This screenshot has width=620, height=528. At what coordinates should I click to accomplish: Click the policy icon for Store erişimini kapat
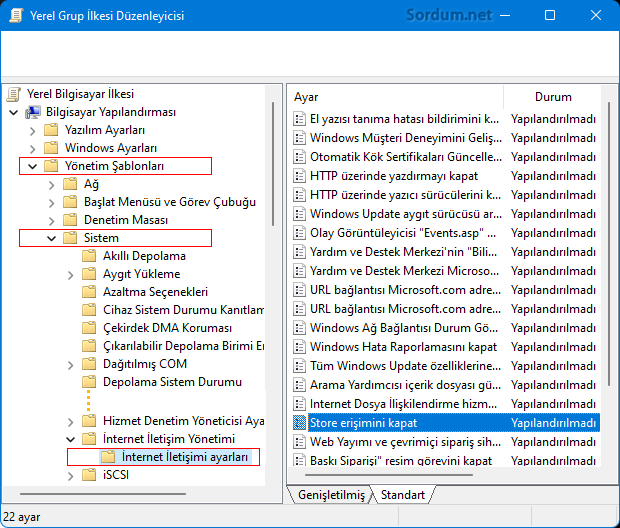click(x=299, y=423)
